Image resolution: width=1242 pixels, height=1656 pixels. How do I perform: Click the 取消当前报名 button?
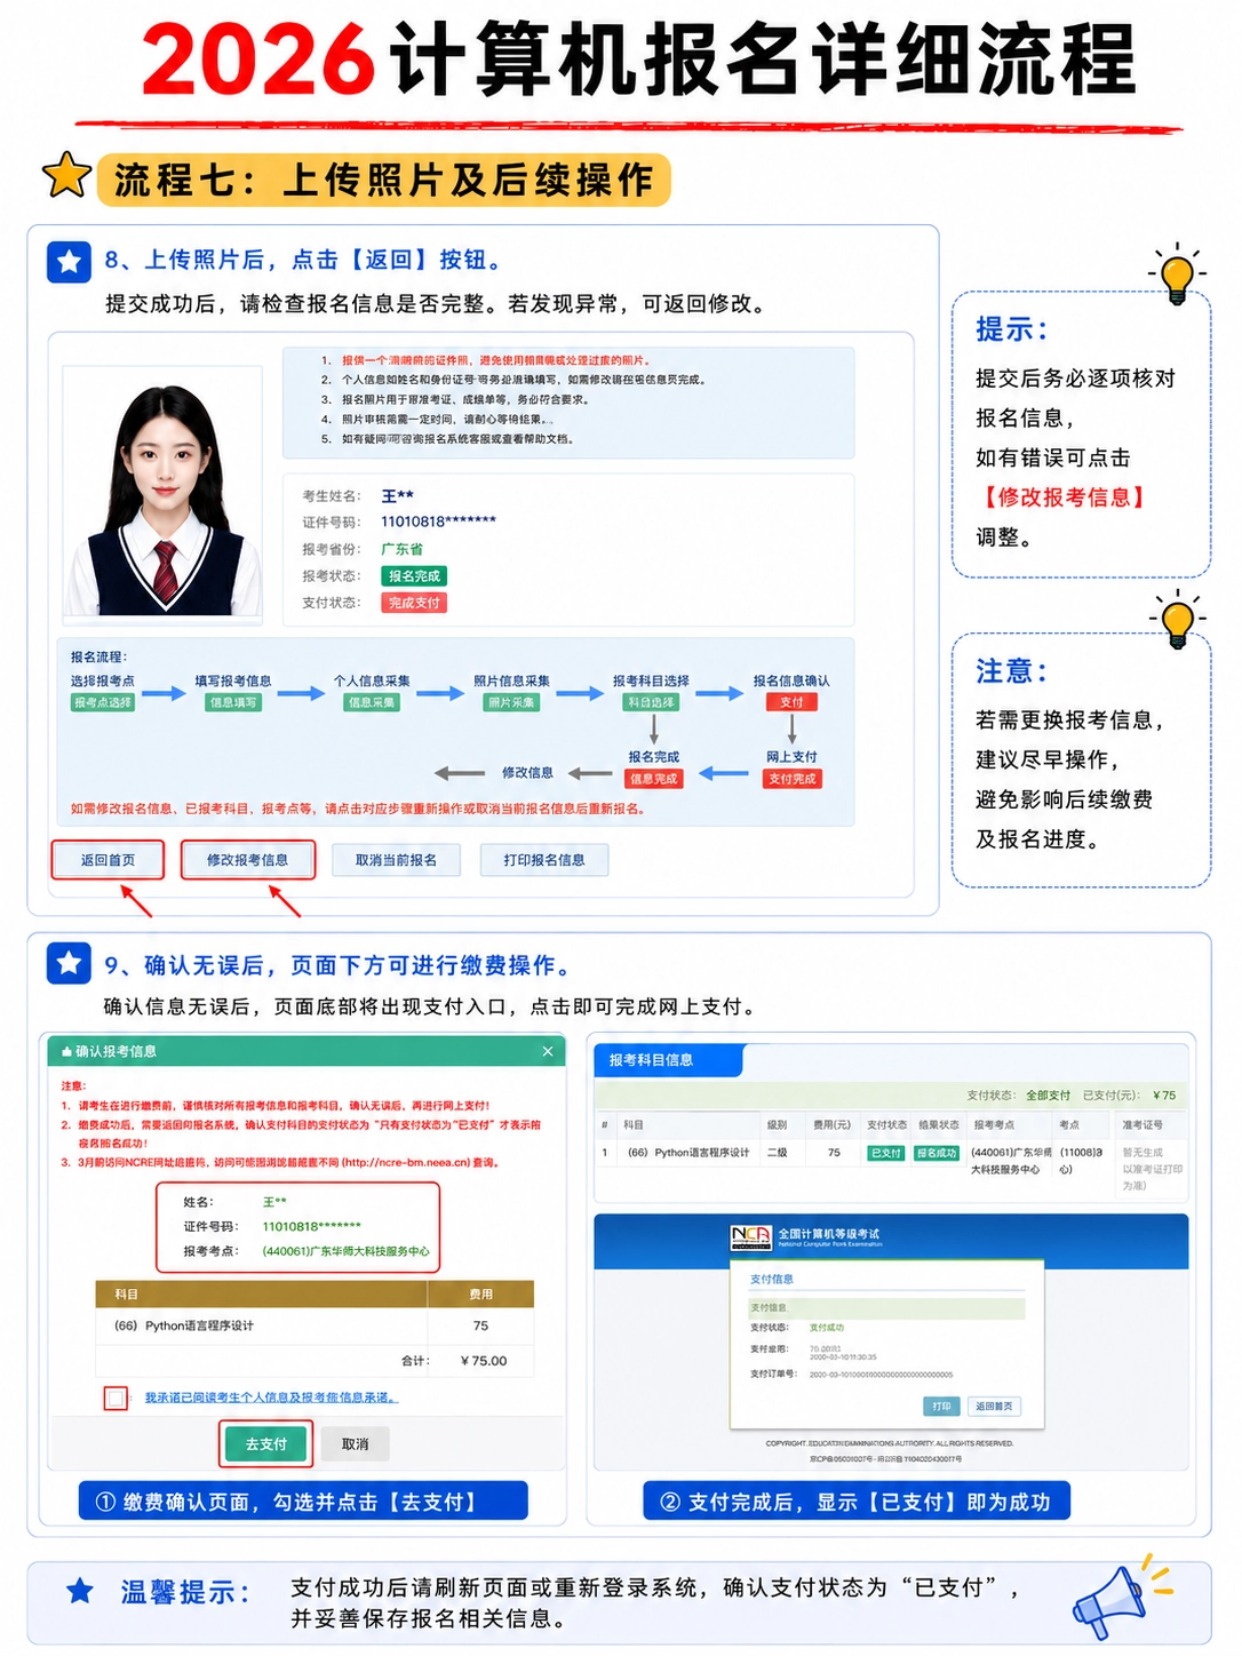tap(396, 860)
